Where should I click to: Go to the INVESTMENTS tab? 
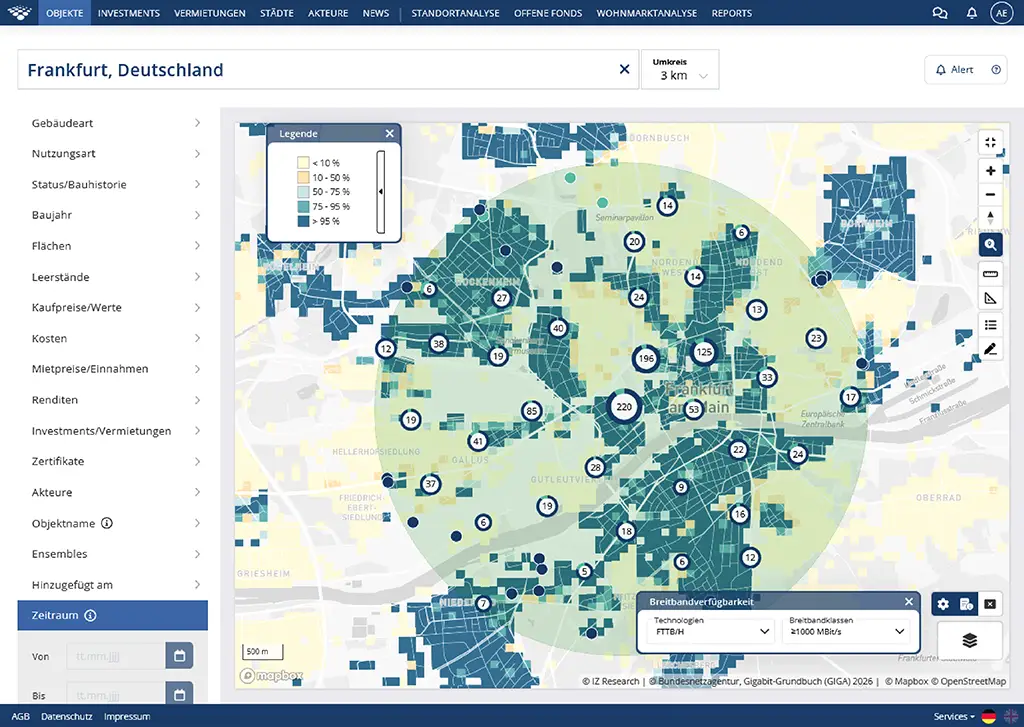tap(129, 13)
